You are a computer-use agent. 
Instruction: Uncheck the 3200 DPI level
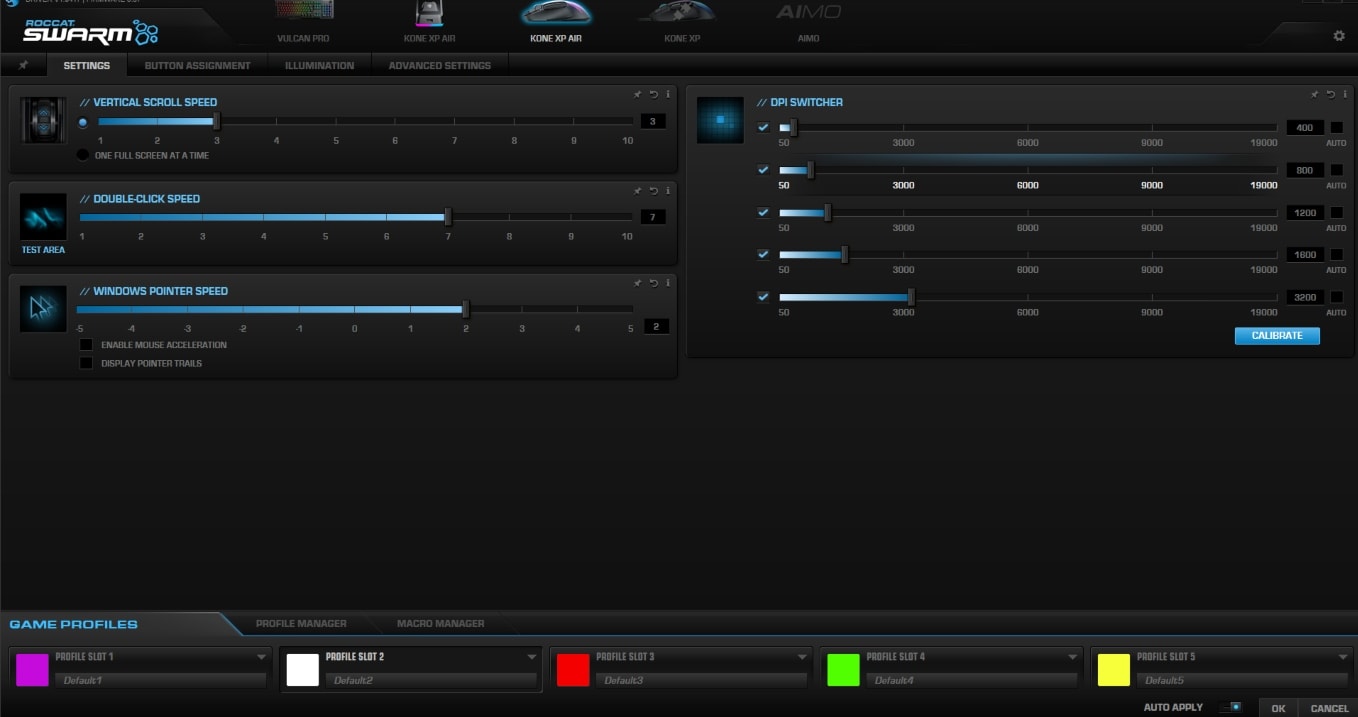click(763, 297)
